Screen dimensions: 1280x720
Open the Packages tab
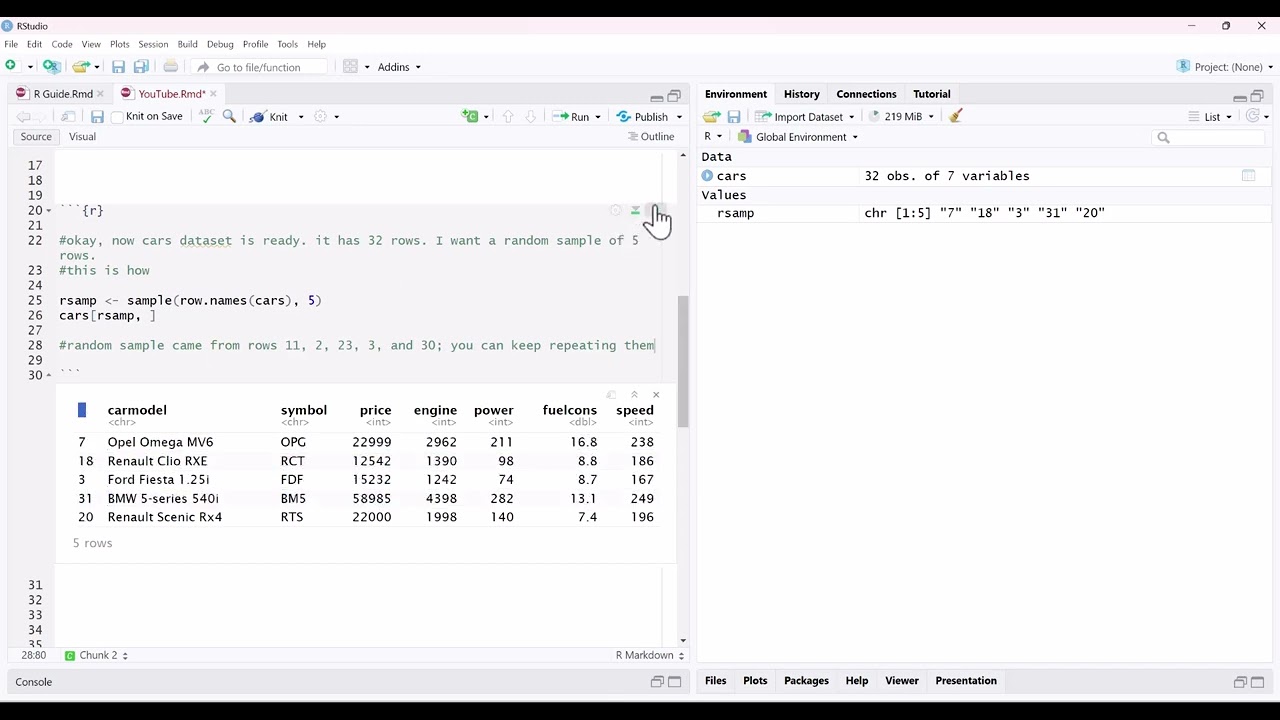[806, 681]
